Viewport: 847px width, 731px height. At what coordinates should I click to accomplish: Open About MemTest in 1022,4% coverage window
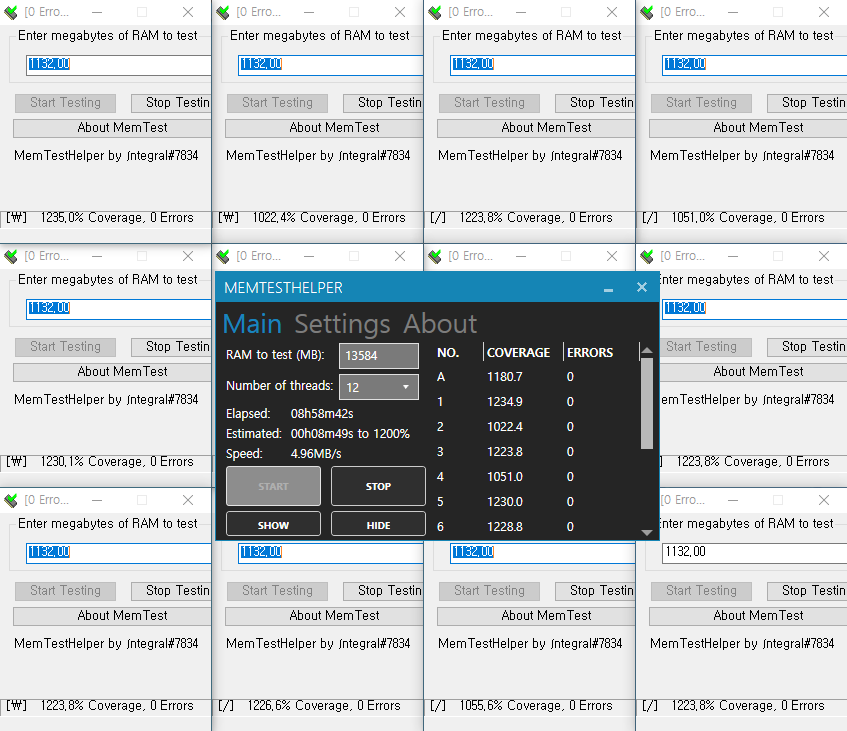[324, 128]
